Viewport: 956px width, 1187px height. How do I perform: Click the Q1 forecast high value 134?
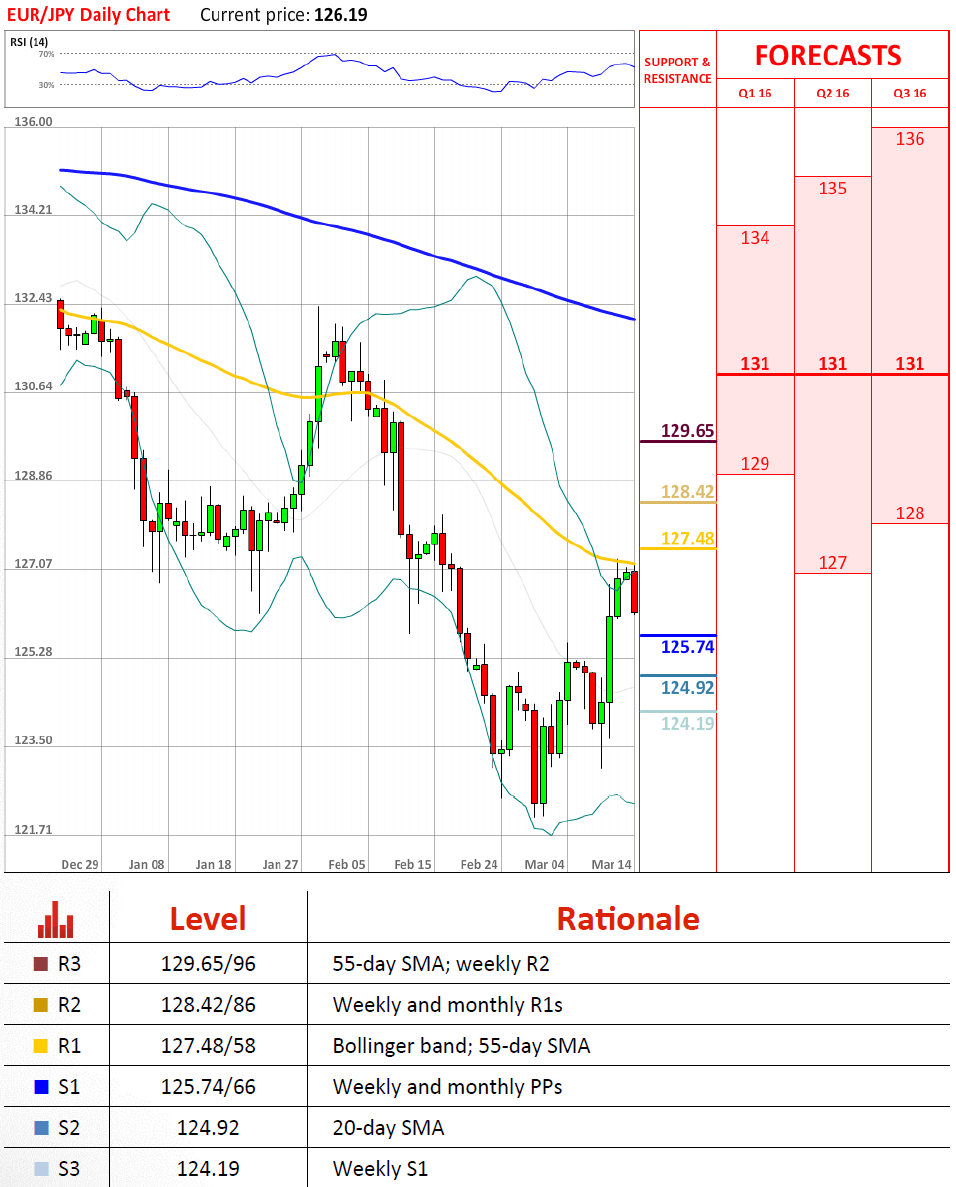coord(755,238)
